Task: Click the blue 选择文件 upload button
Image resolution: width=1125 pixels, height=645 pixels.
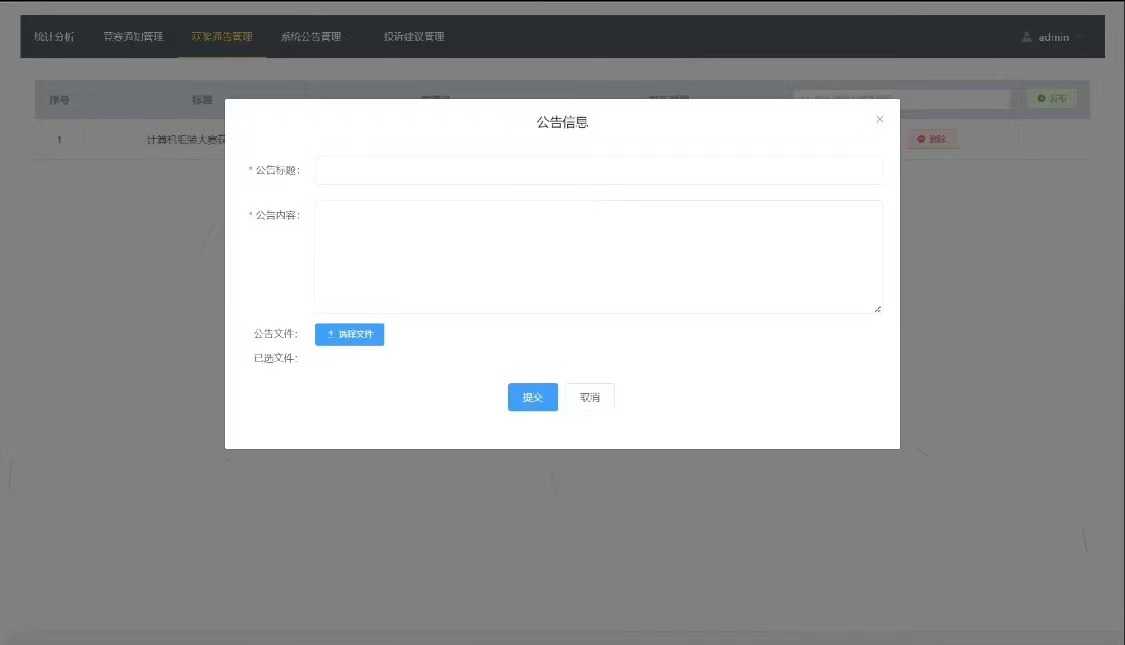Action: (349, 334)
